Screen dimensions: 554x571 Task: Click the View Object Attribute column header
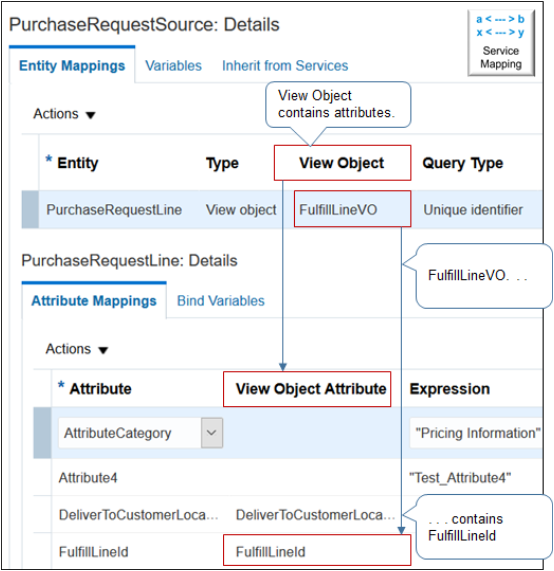pos(307,389)
